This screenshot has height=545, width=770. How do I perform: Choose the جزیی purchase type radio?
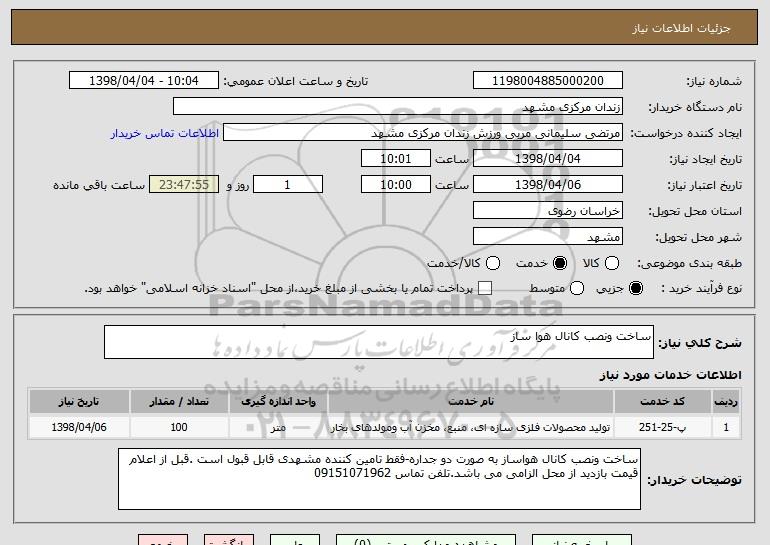coord(636,288)
